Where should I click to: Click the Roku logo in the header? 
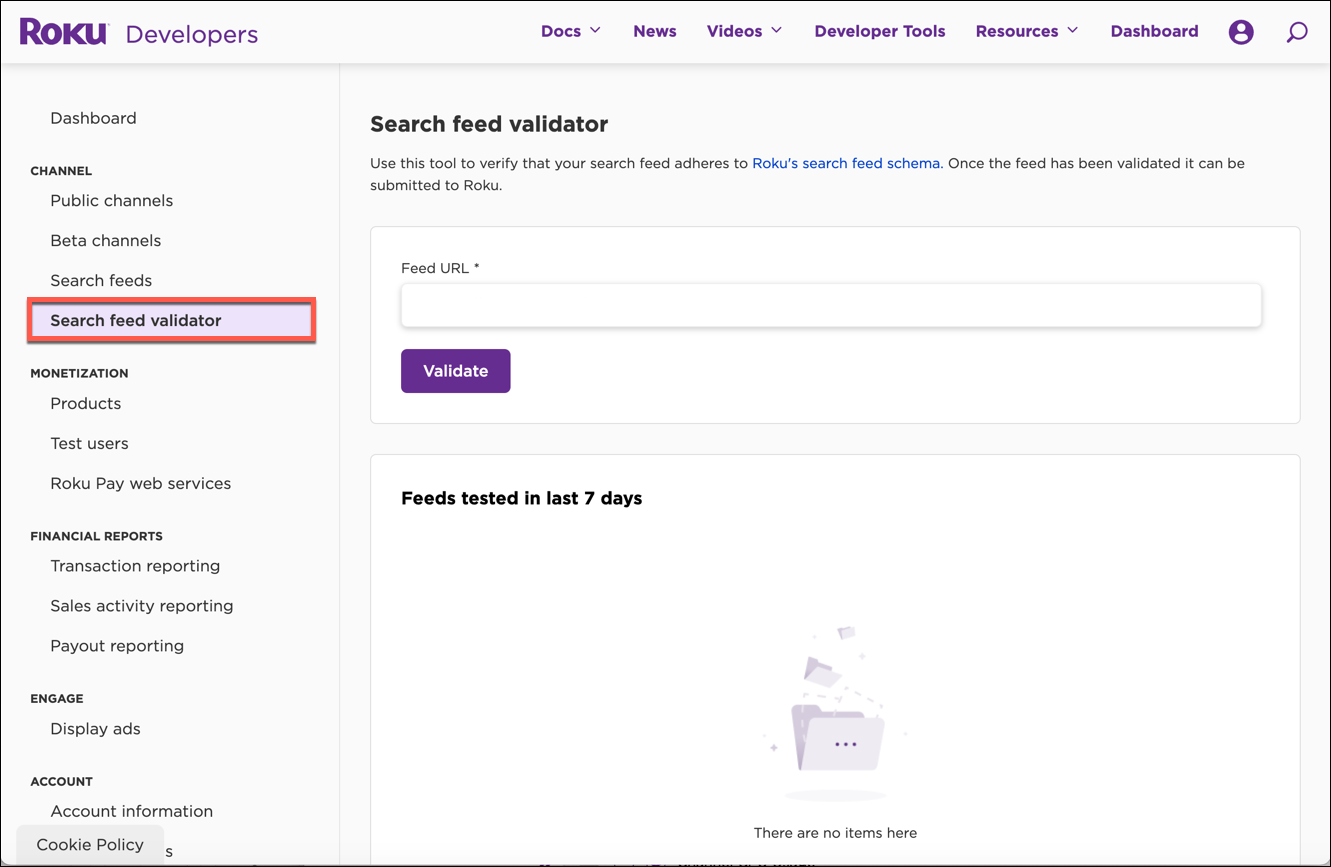click(63, 31)
